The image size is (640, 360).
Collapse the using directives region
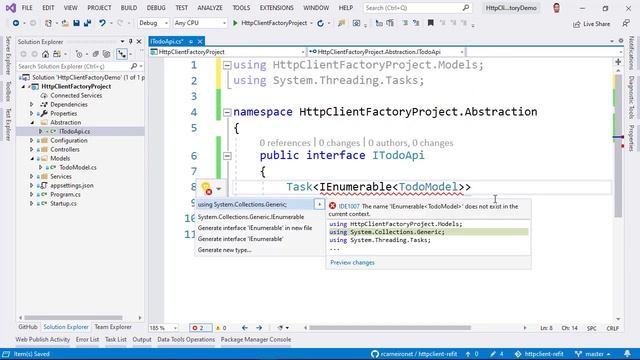pos(227,65)
